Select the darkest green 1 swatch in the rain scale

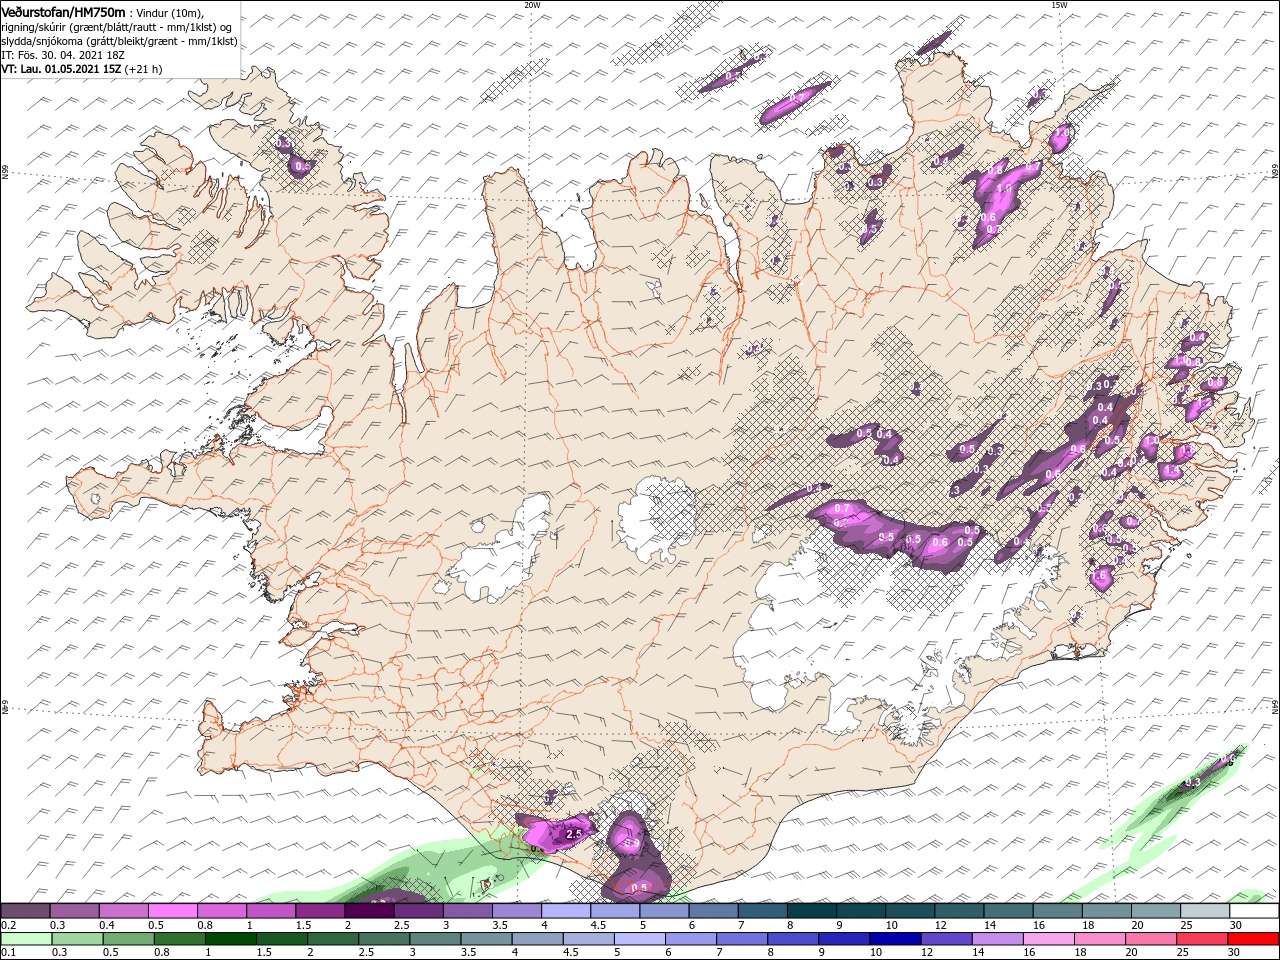click(231, 939)
